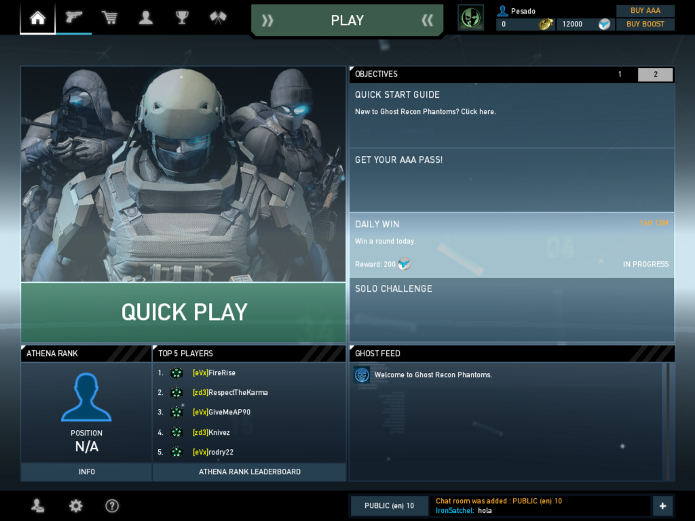
Task: Open the Solo Challenge objective
Action: (512, 309)
